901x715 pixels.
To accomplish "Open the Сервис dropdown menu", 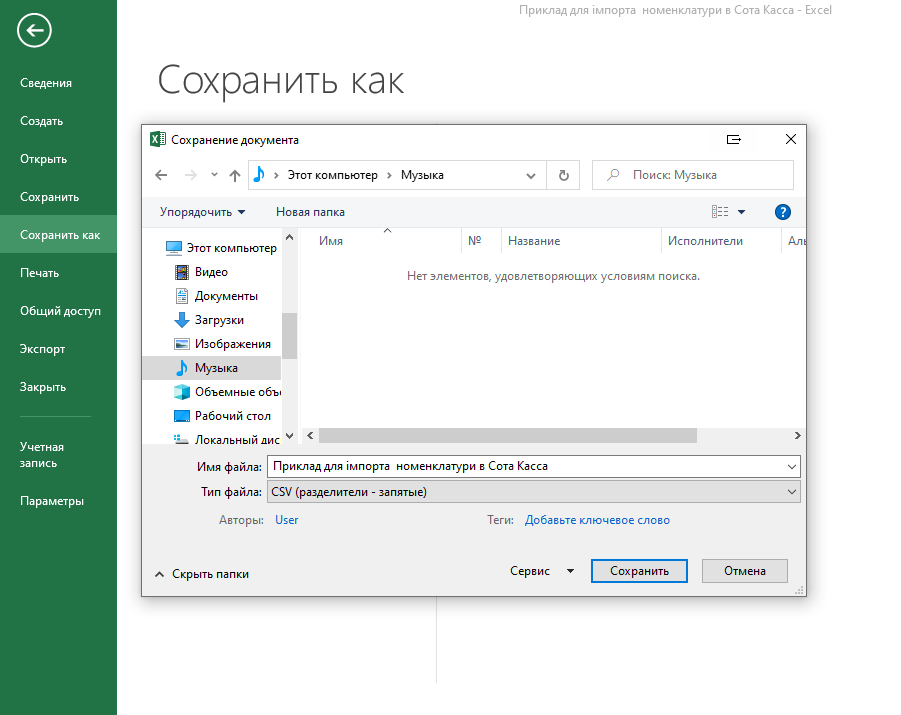I will click(542, 571).
